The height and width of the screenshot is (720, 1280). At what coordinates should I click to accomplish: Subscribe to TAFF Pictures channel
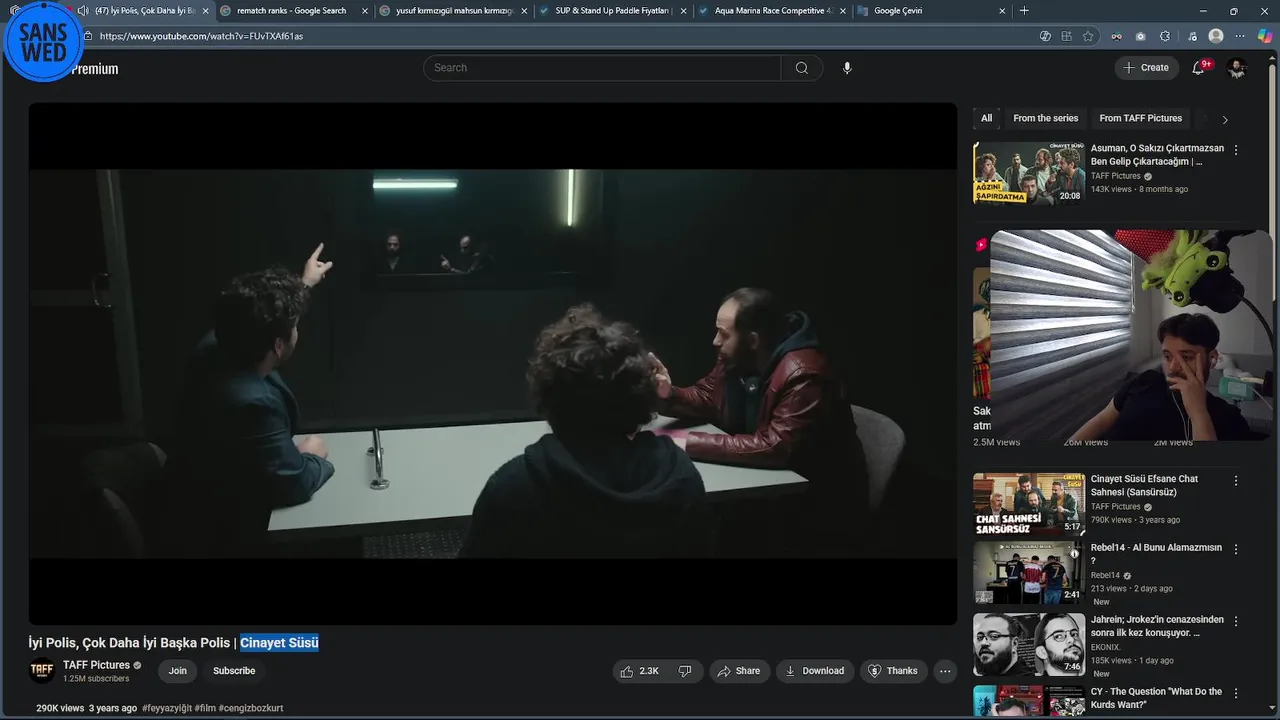234,671
